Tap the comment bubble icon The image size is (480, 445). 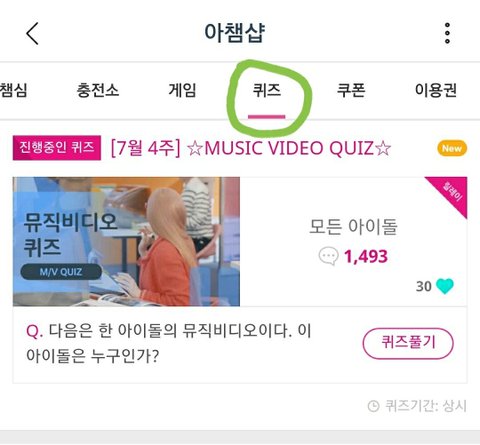pos(328,256)
